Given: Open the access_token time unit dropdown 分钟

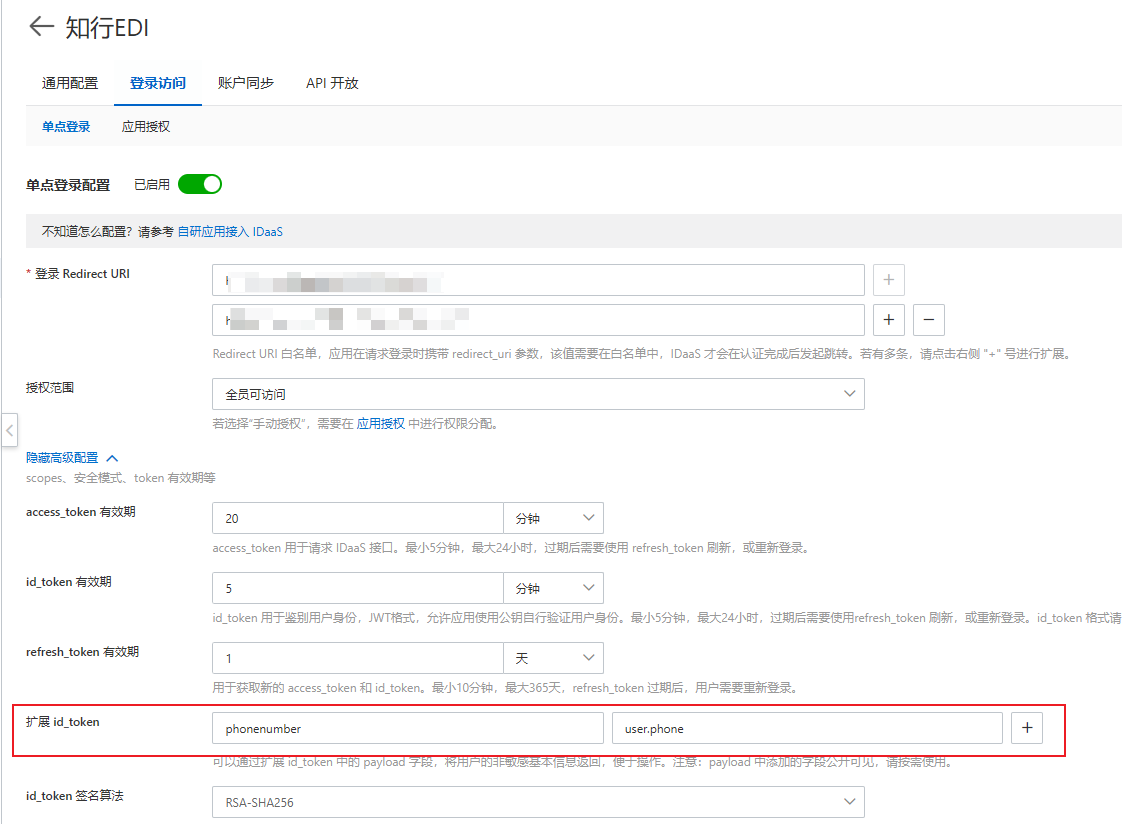Looking at the screenshot, I should tap(554, 517).
